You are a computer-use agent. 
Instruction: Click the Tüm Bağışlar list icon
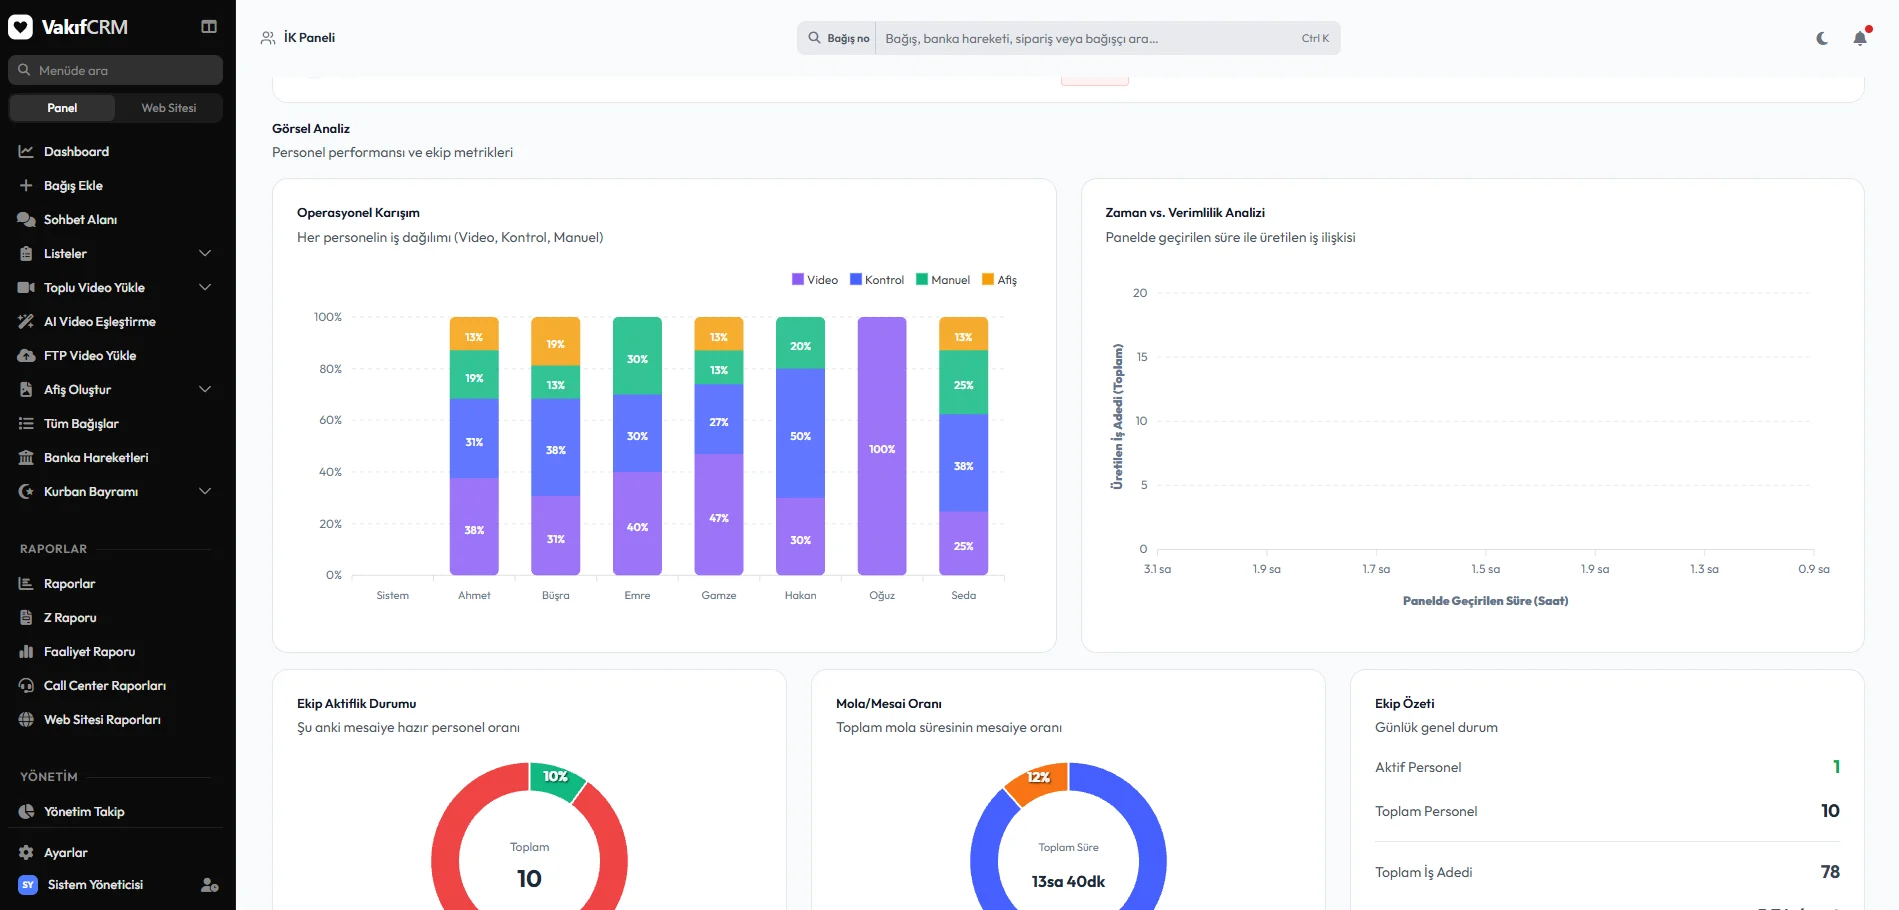pyautogui.click(x=26, y=424)
